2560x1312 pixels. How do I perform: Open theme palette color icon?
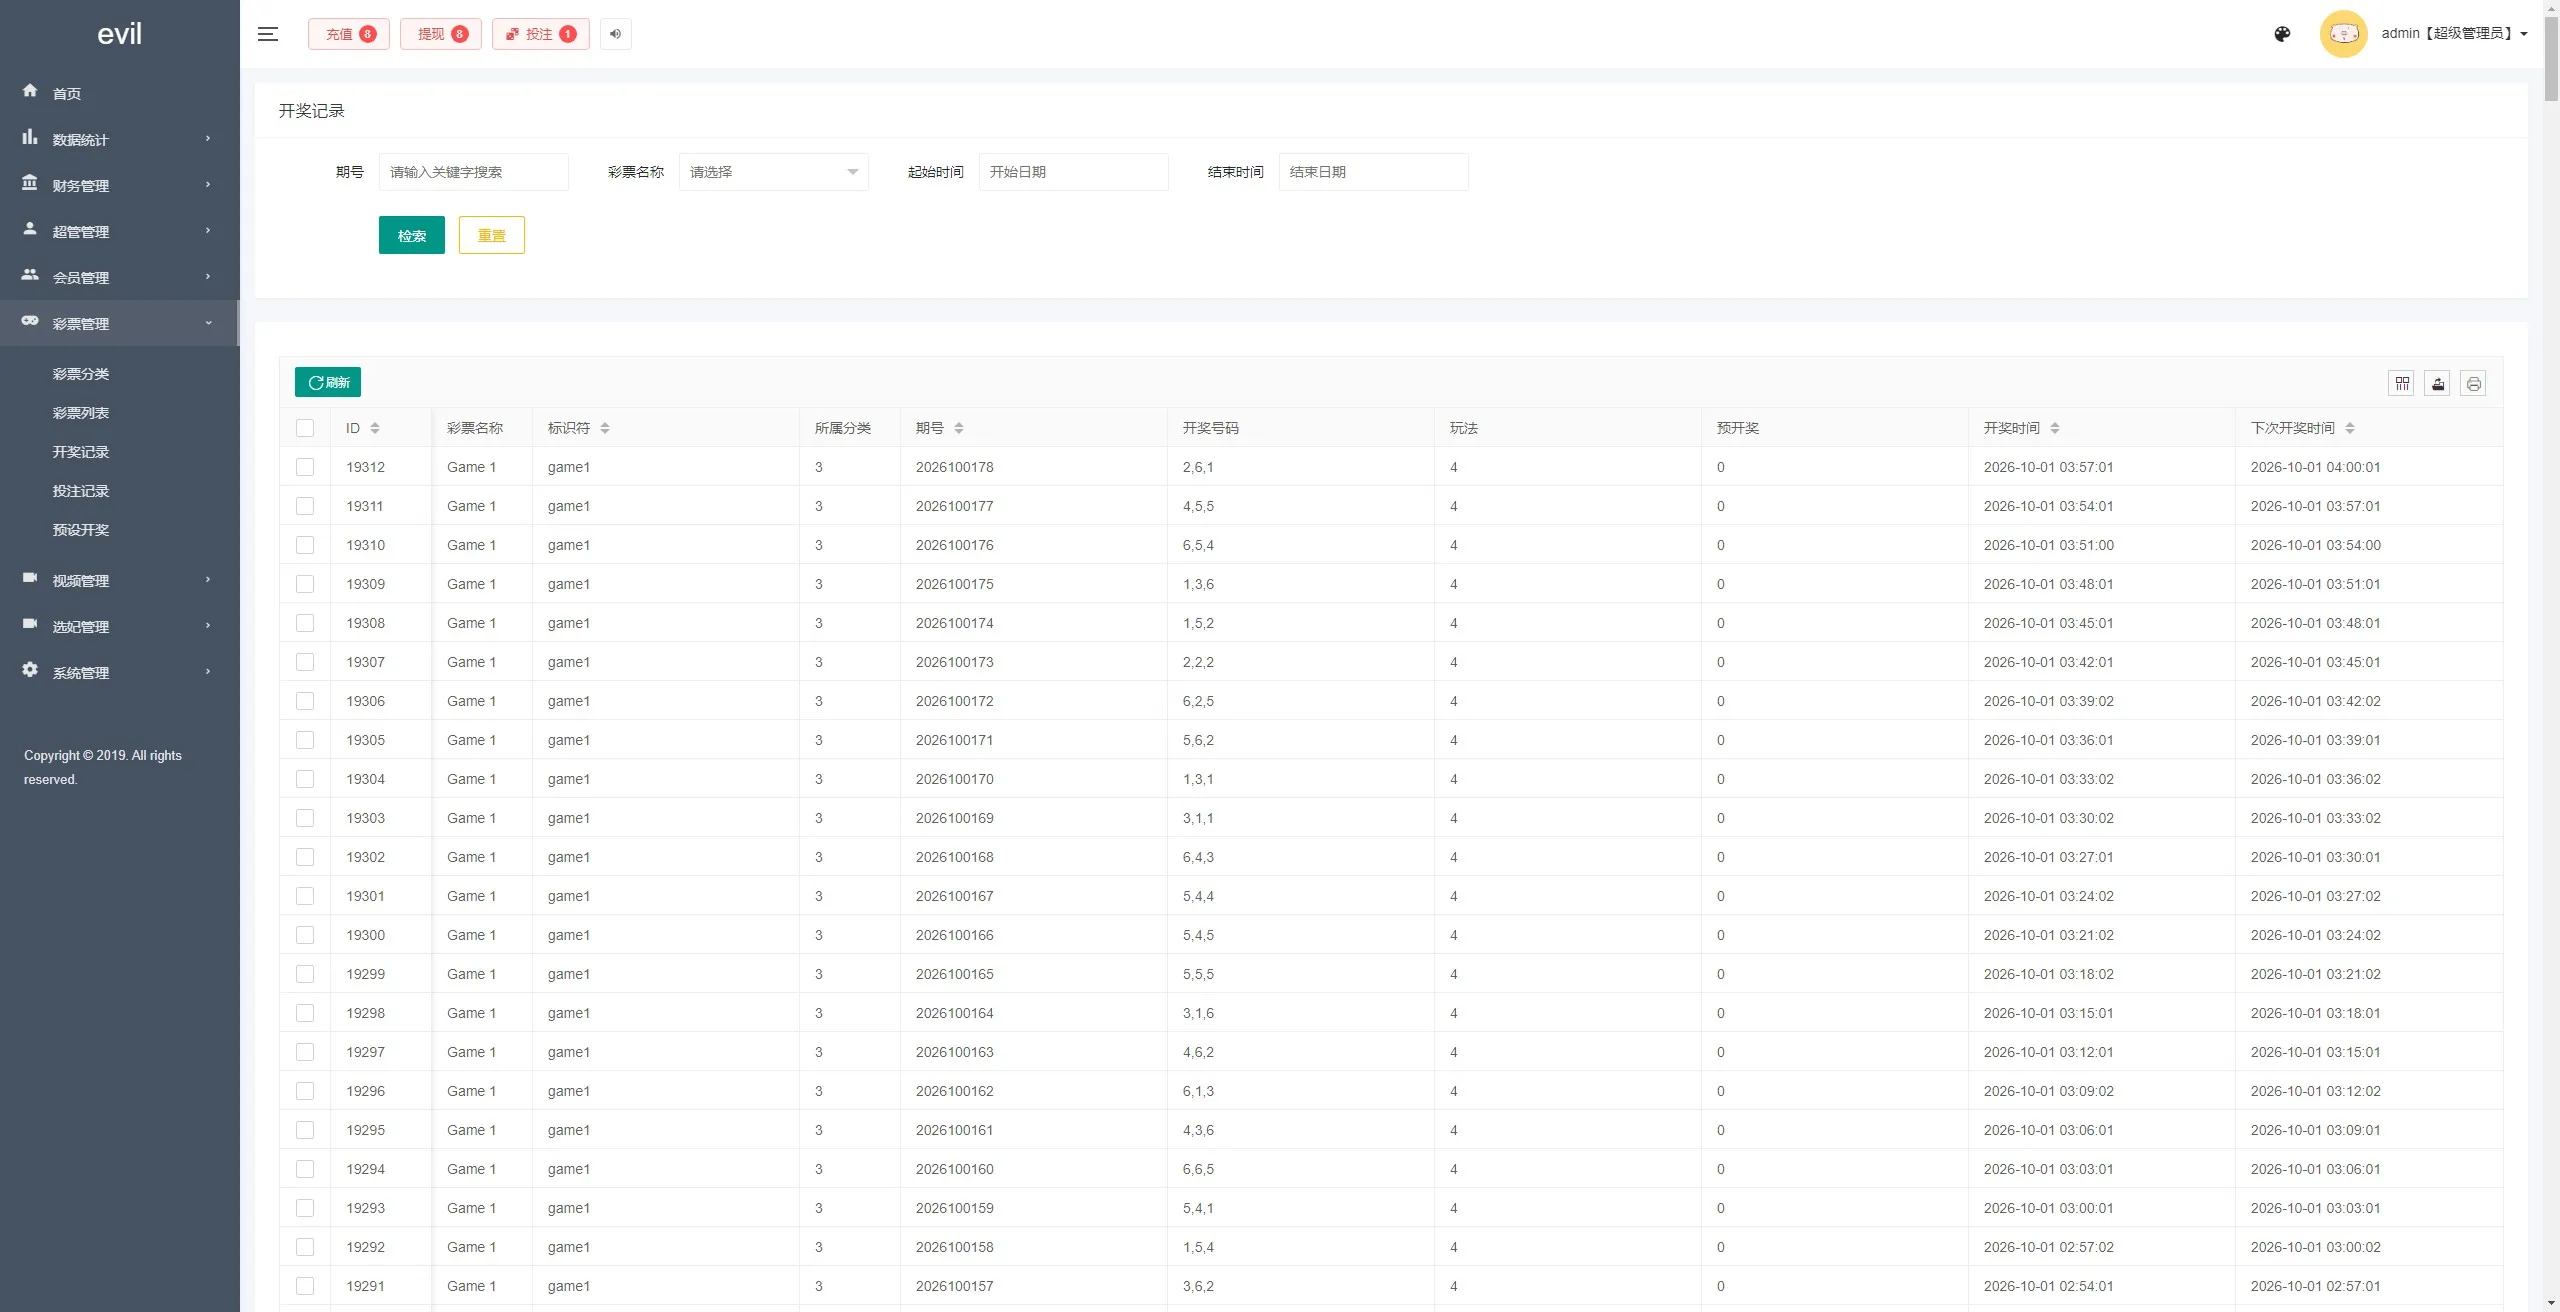2282,34
